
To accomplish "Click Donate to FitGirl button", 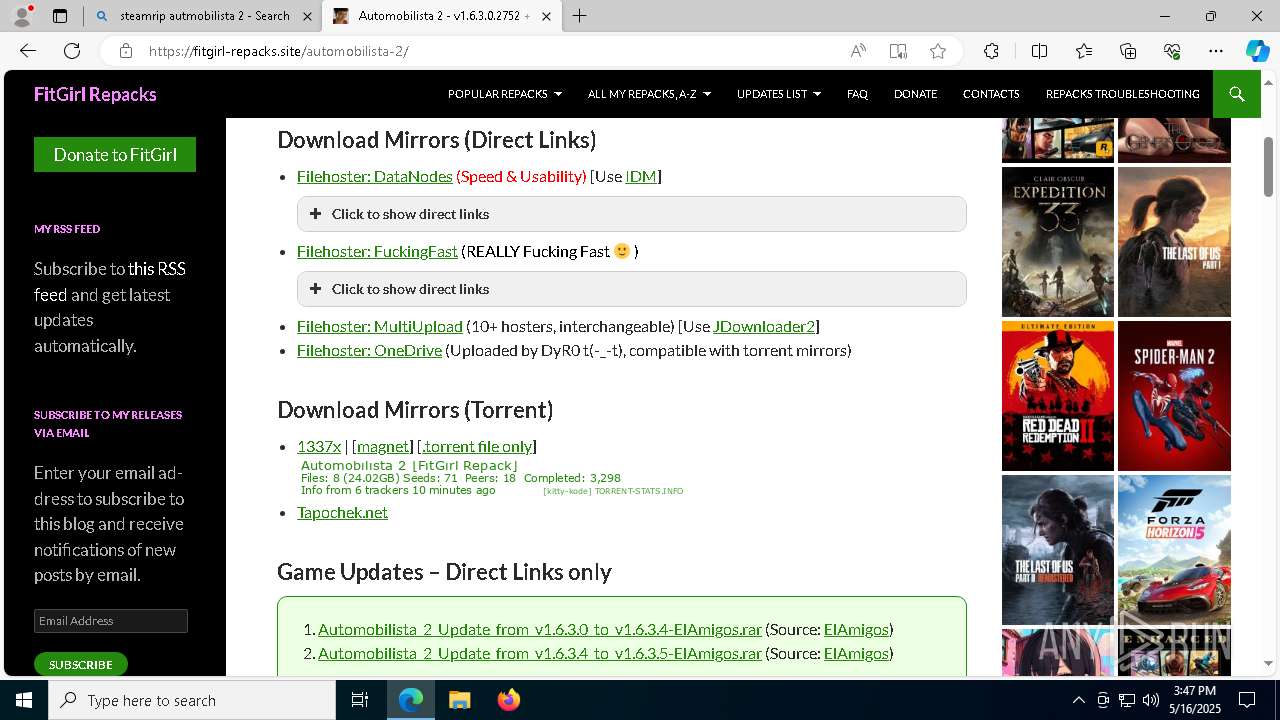I will 115,155.
